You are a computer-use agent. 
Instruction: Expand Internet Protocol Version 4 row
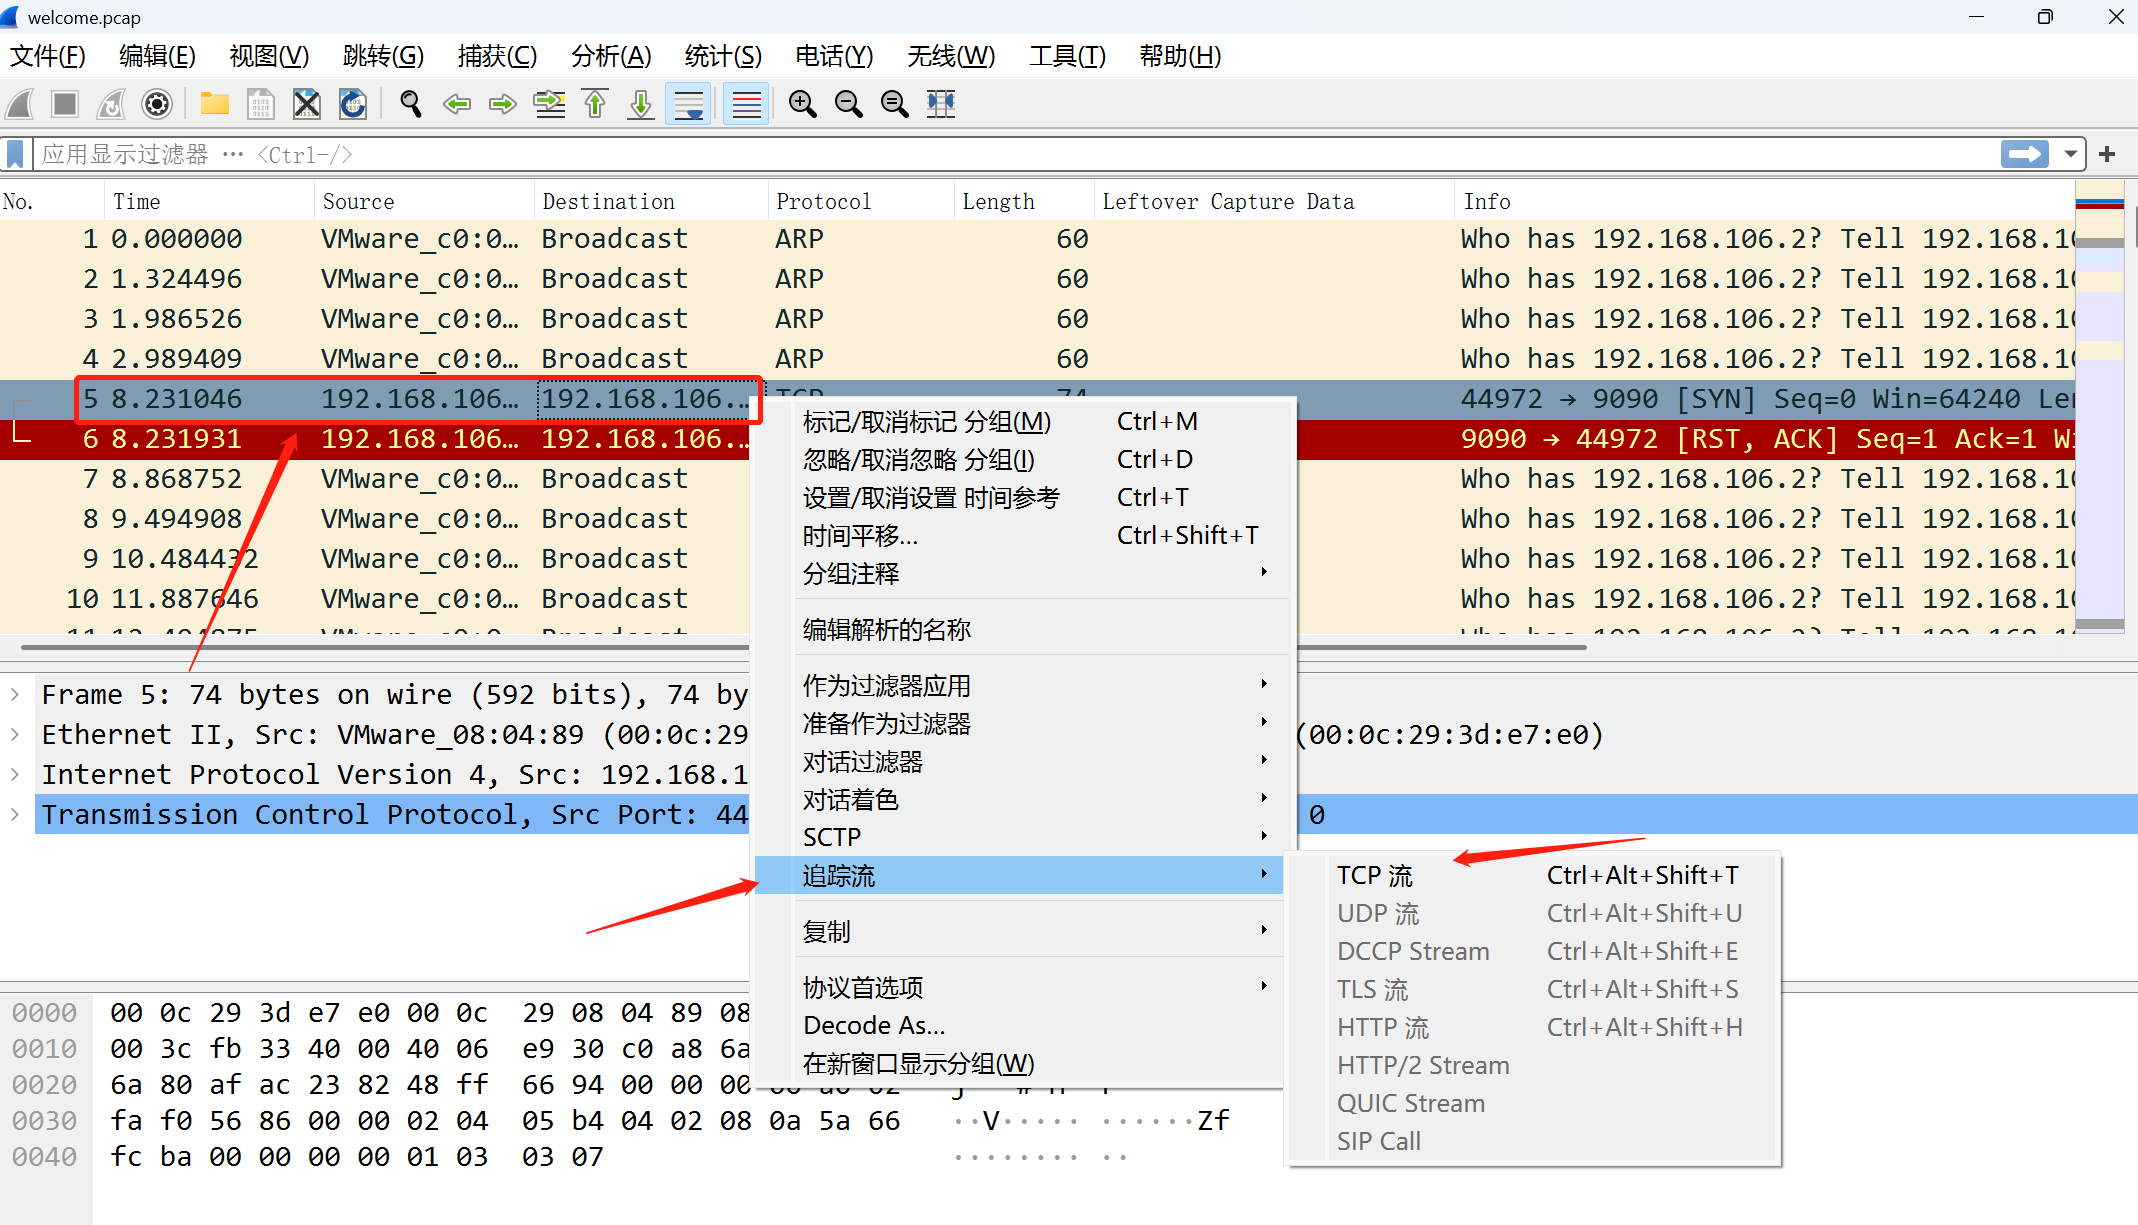15,774
